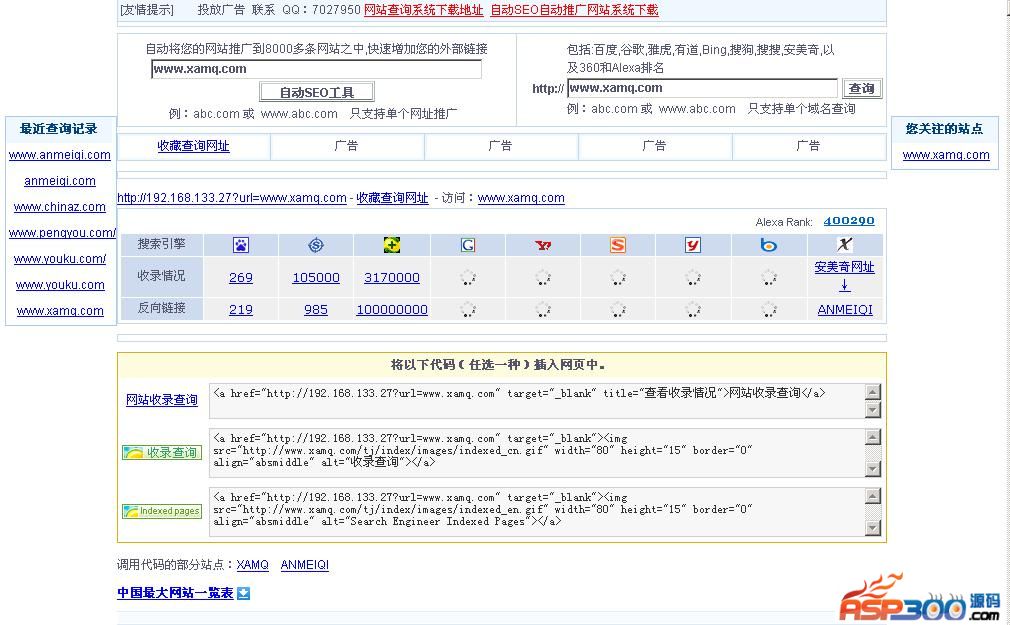This screenshot has width=1010, height=625.
Task: Click up arrow of second code box scrollbar
Action: pos(873,437)
